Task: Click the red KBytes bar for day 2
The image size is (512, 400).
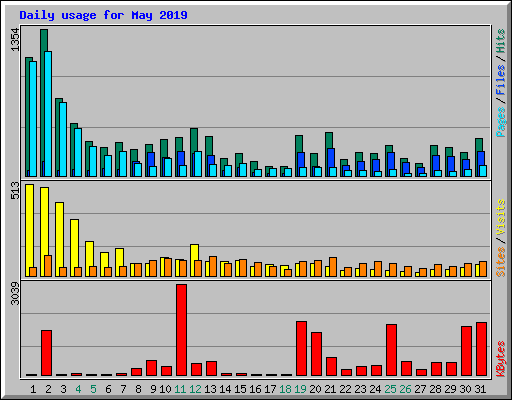Action: pos(46,353)
